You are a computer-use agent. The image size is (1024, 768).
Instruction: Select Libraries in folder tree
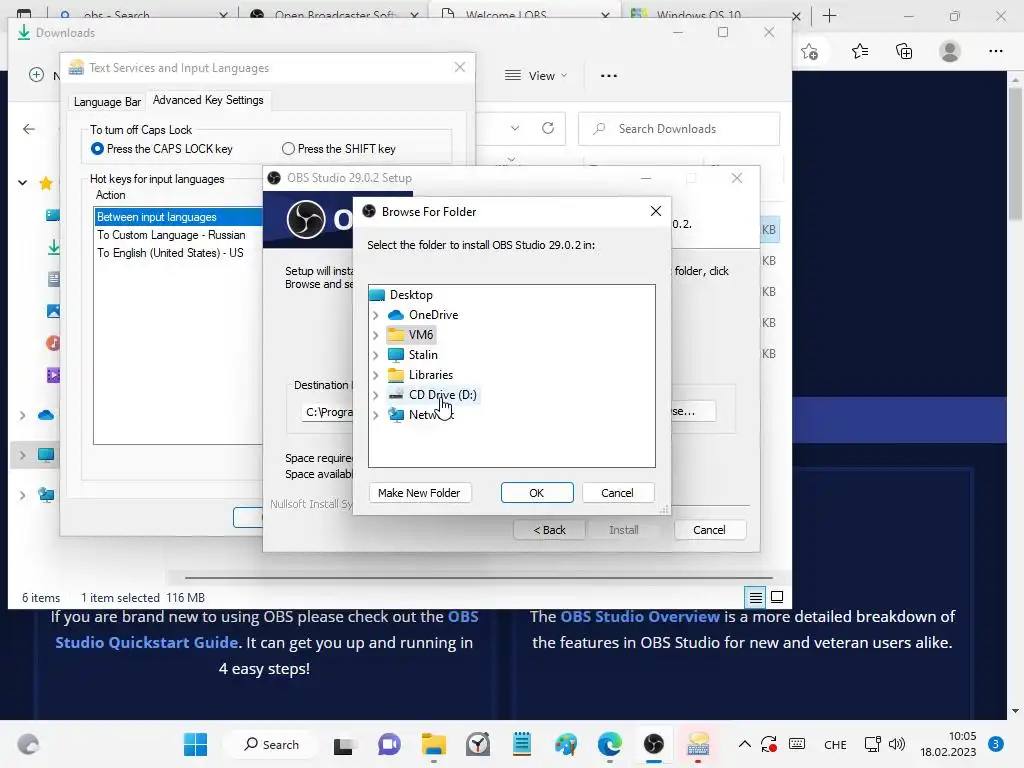421,375
